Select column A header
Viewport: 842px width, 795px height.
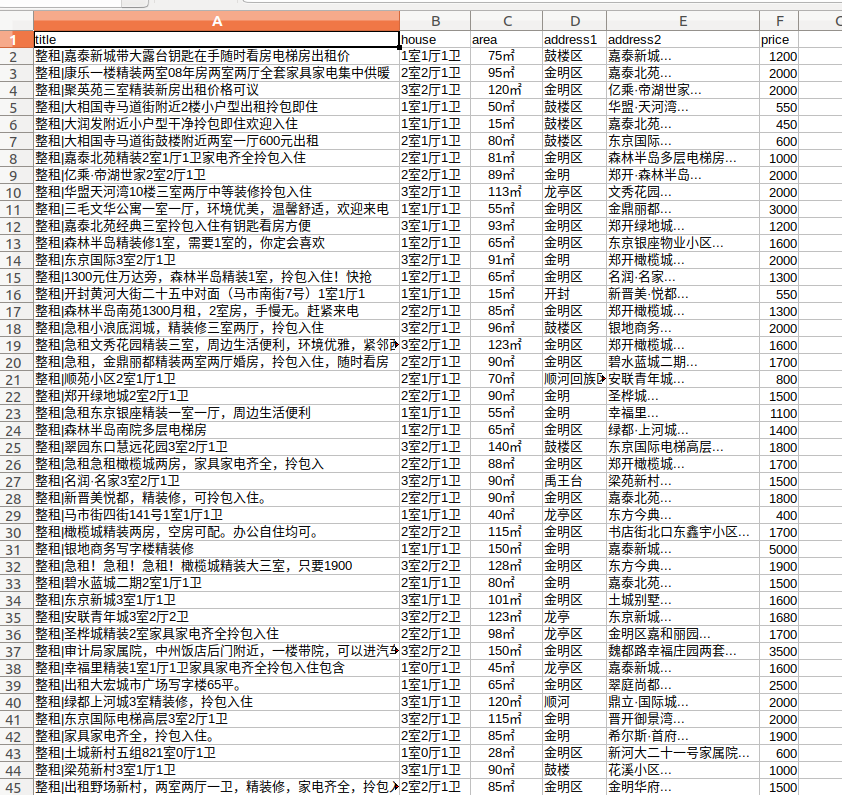(x=216, y=21)
